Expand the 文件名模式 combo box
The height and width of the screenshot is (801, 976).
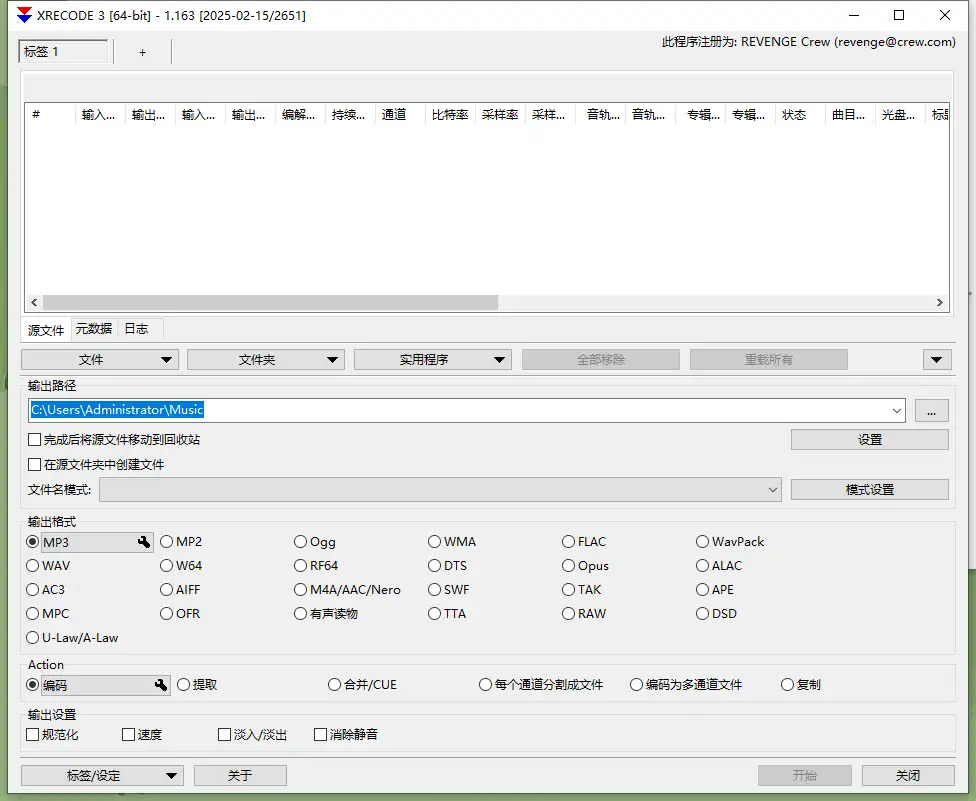click(772, 490)
